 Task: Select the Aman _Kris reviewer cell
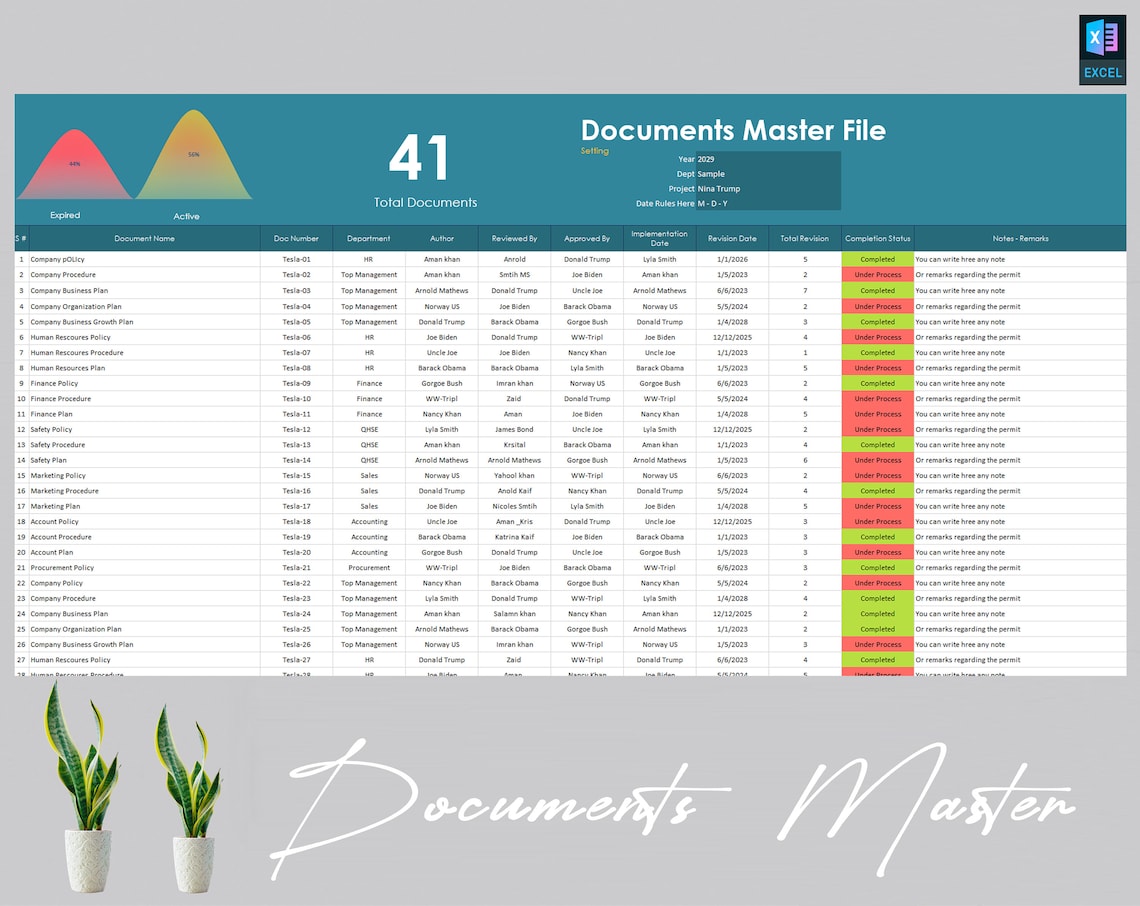coord(514,522)
